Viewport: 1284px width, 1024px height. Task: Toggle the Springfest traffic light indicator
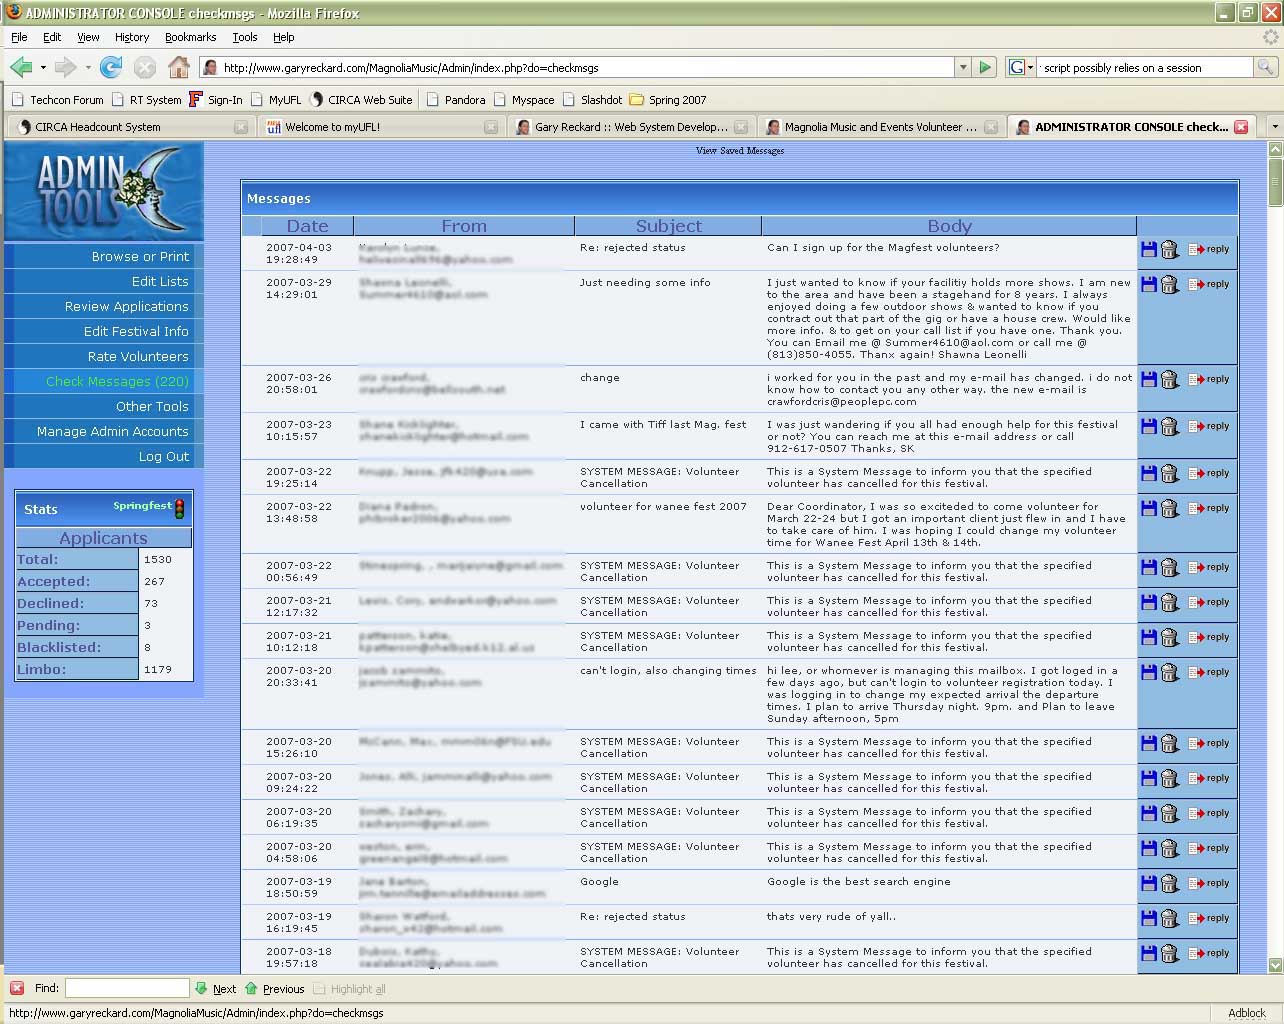point(180,508)
